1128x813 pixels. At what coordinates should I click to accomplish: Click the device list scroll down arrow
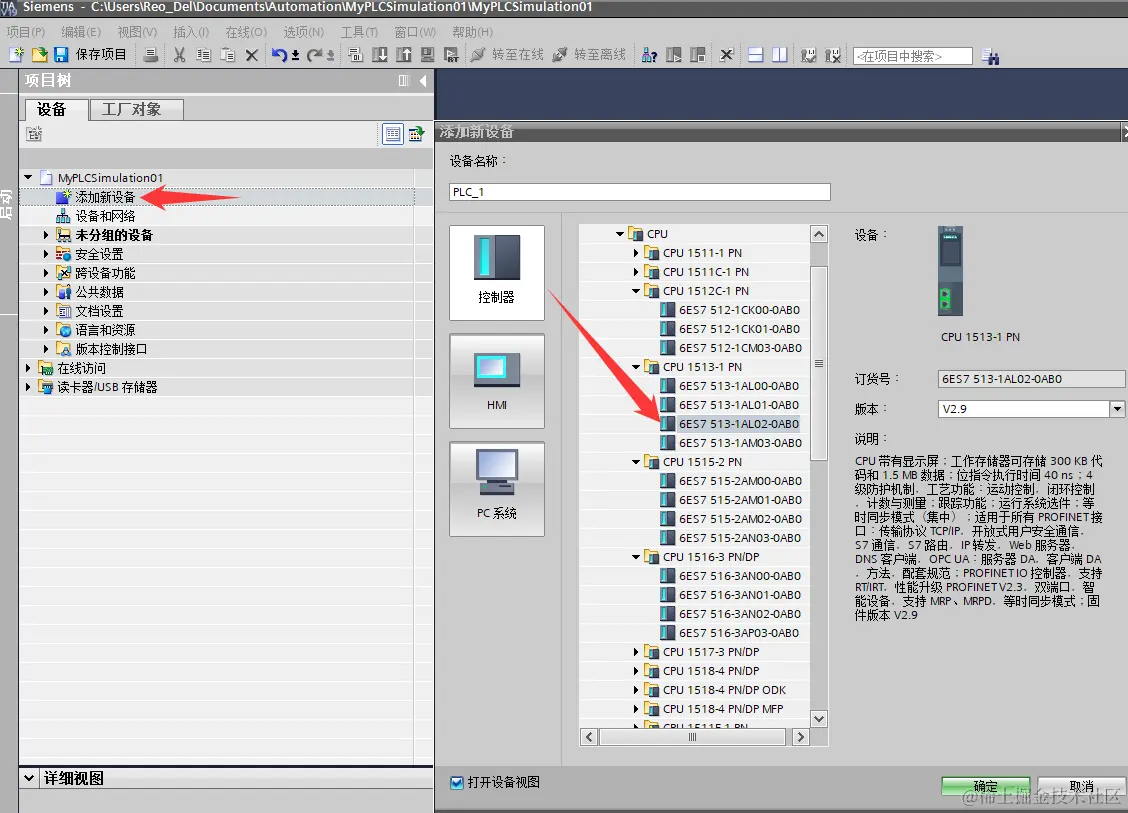[819, 719]
